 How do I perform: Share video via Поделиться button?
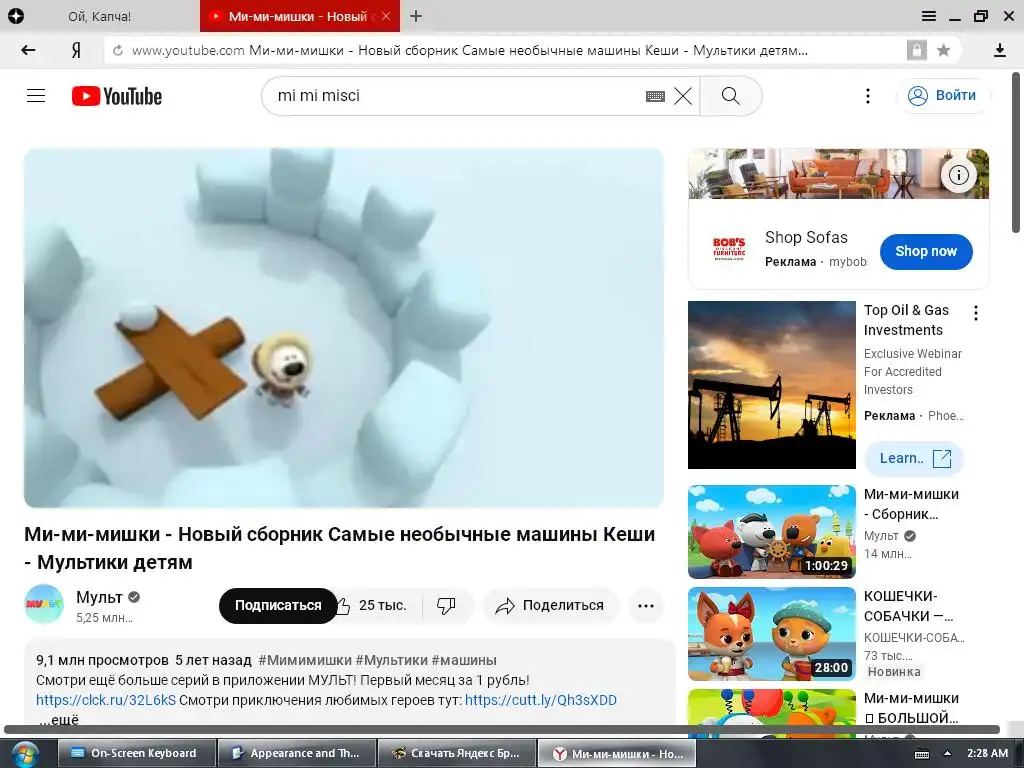(x=550, y=605)
